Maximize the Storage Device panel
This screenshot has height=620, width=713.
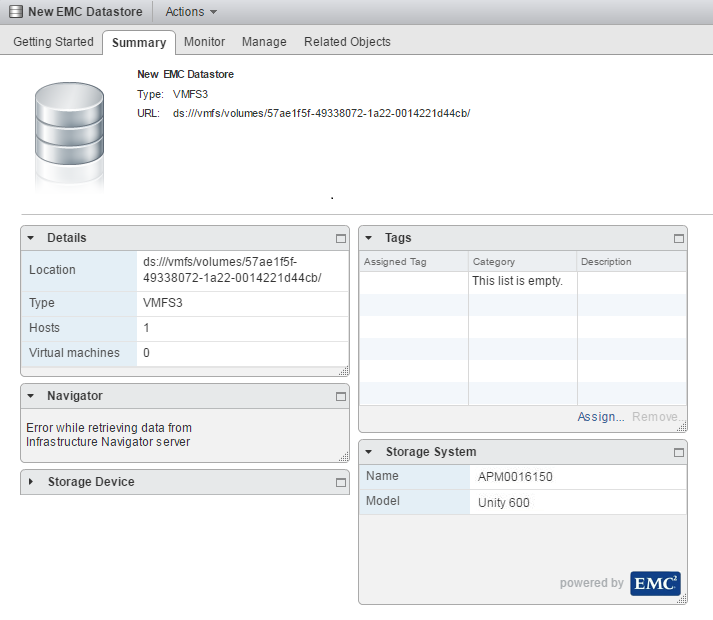(341, 483)
